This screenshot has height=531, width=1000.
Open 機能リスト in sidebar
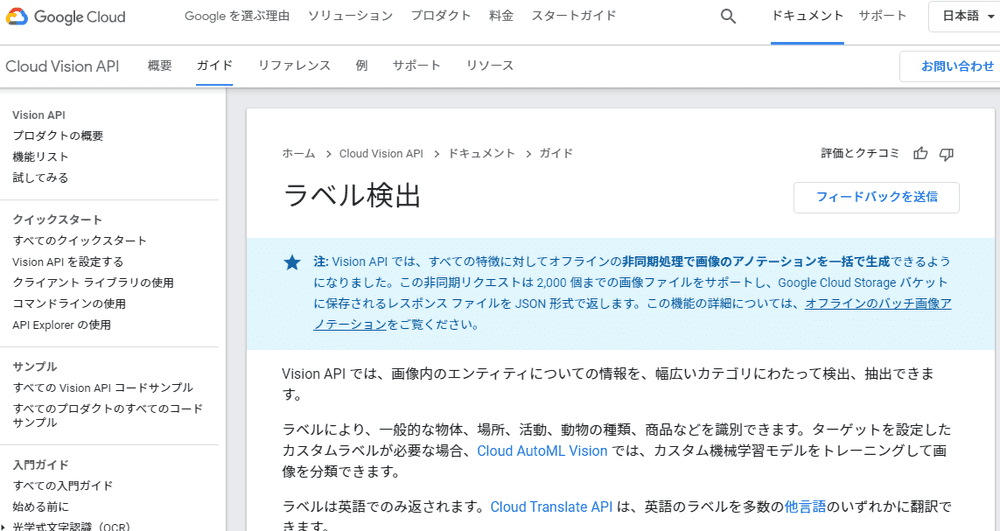[x=40, y=157]
